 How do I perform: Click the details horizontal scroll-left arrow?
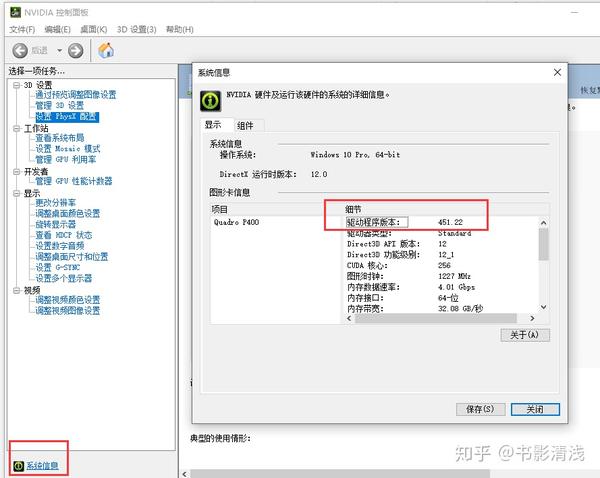[349, 318]
